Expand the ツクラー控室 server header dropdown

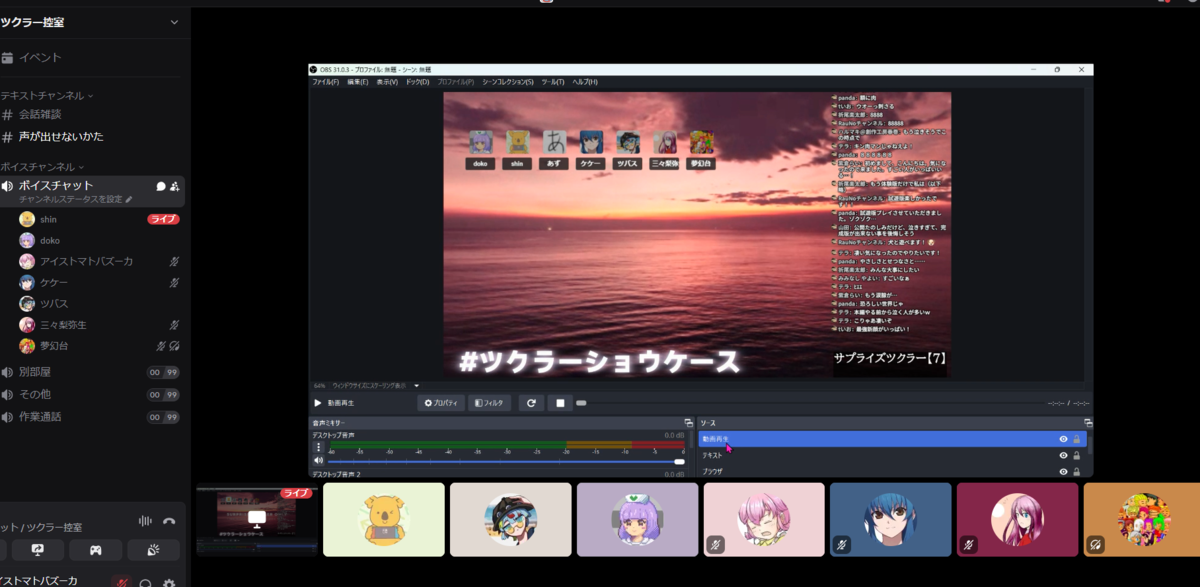click(x=175, y=22)
